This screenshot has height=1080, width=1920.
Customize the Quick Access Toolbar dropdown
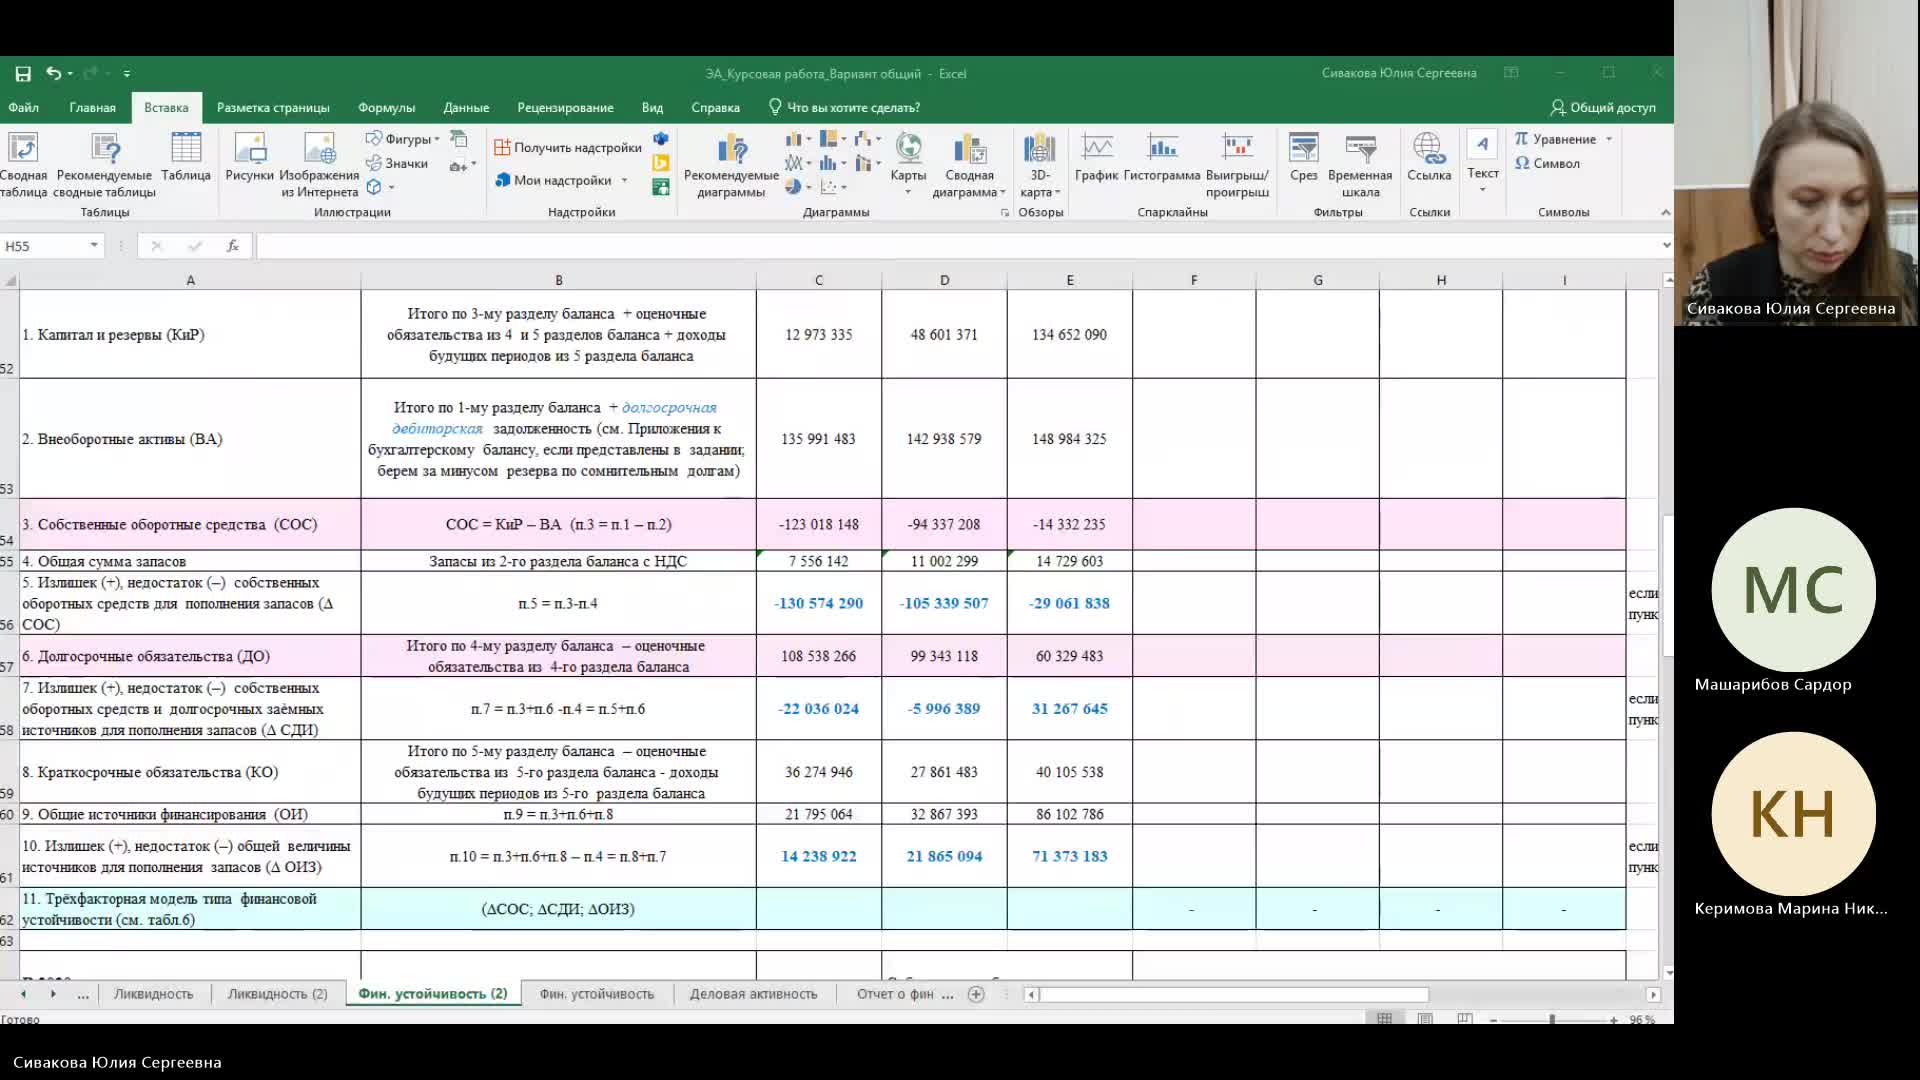(127, 74)
